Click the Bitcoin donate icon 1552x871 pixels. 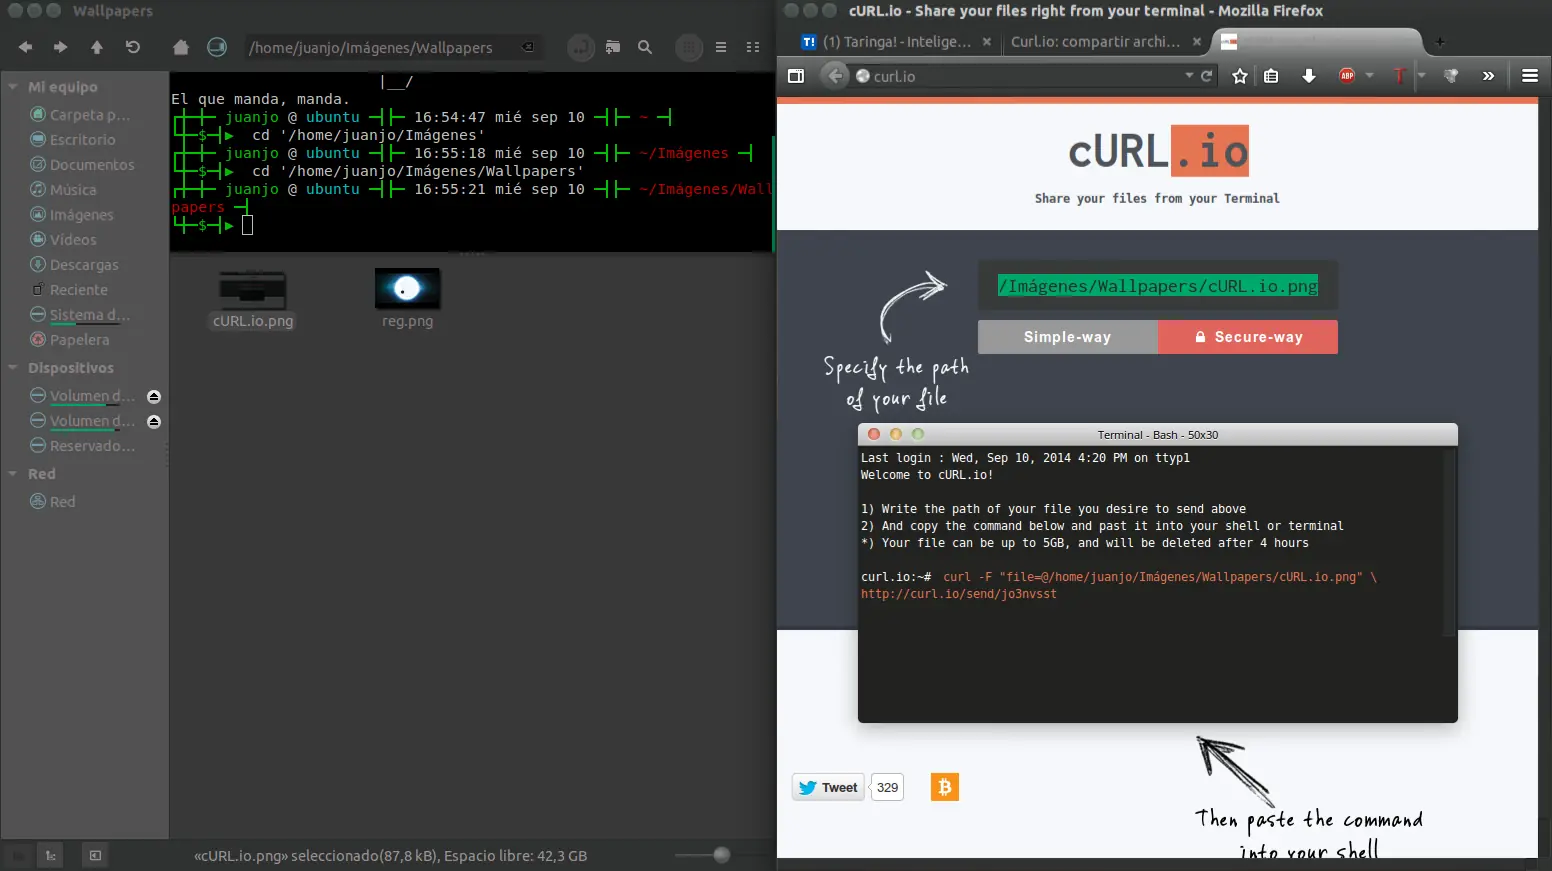coord(945,787)
